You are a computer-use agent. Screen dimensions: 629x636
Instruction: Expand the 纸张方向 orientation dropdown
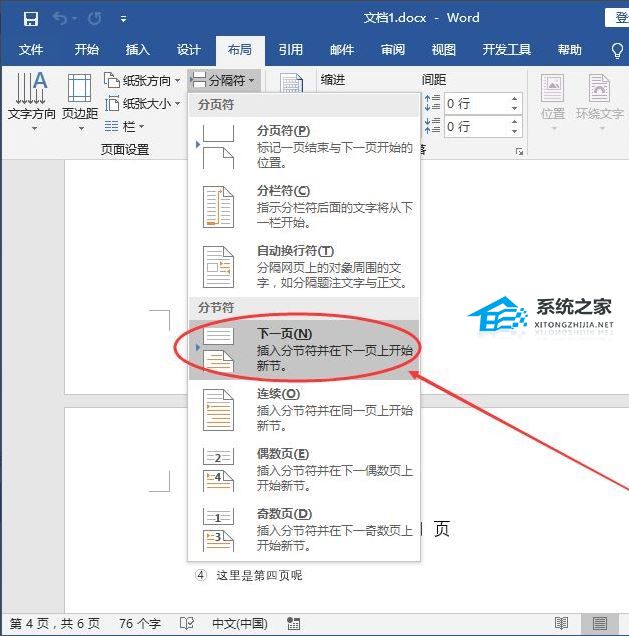pyautogui.click(x=142, y=80)
